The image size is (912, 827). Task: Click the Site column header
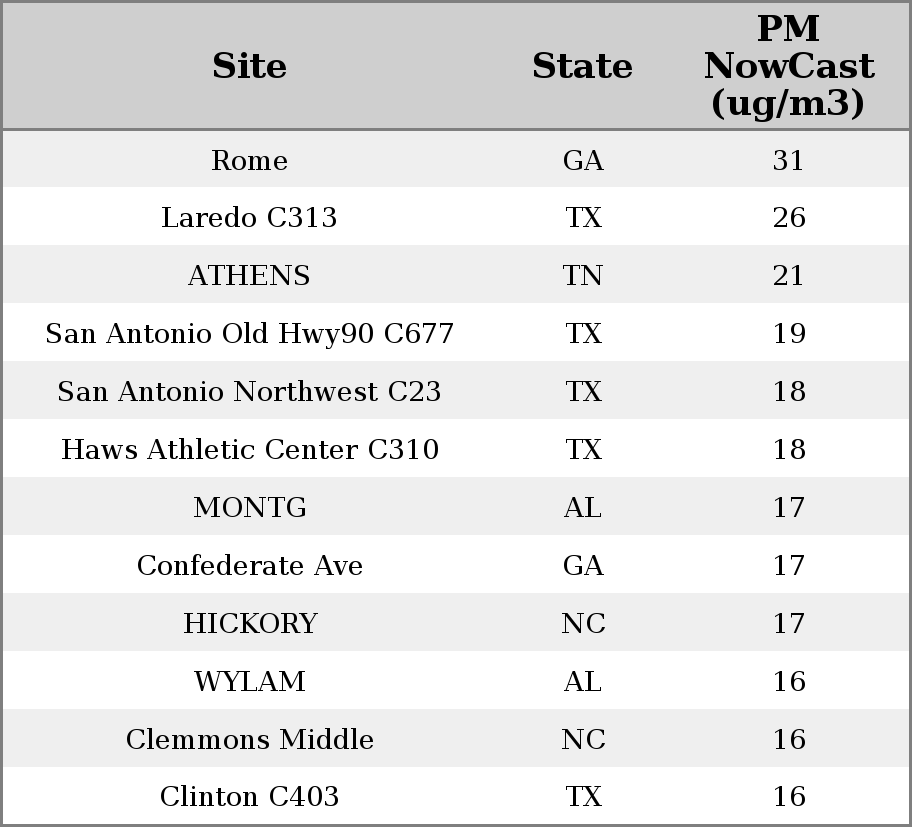point(249,66)
